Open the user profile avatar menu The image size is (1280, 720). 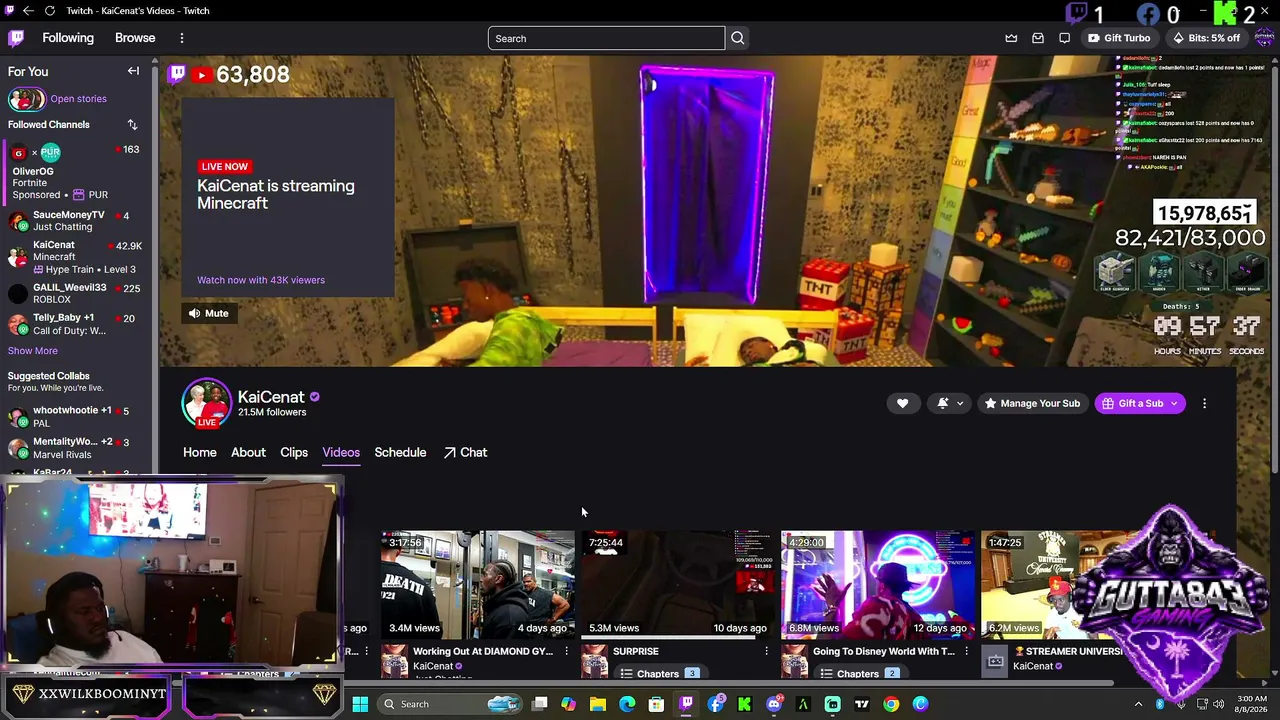click(1264, 38)
